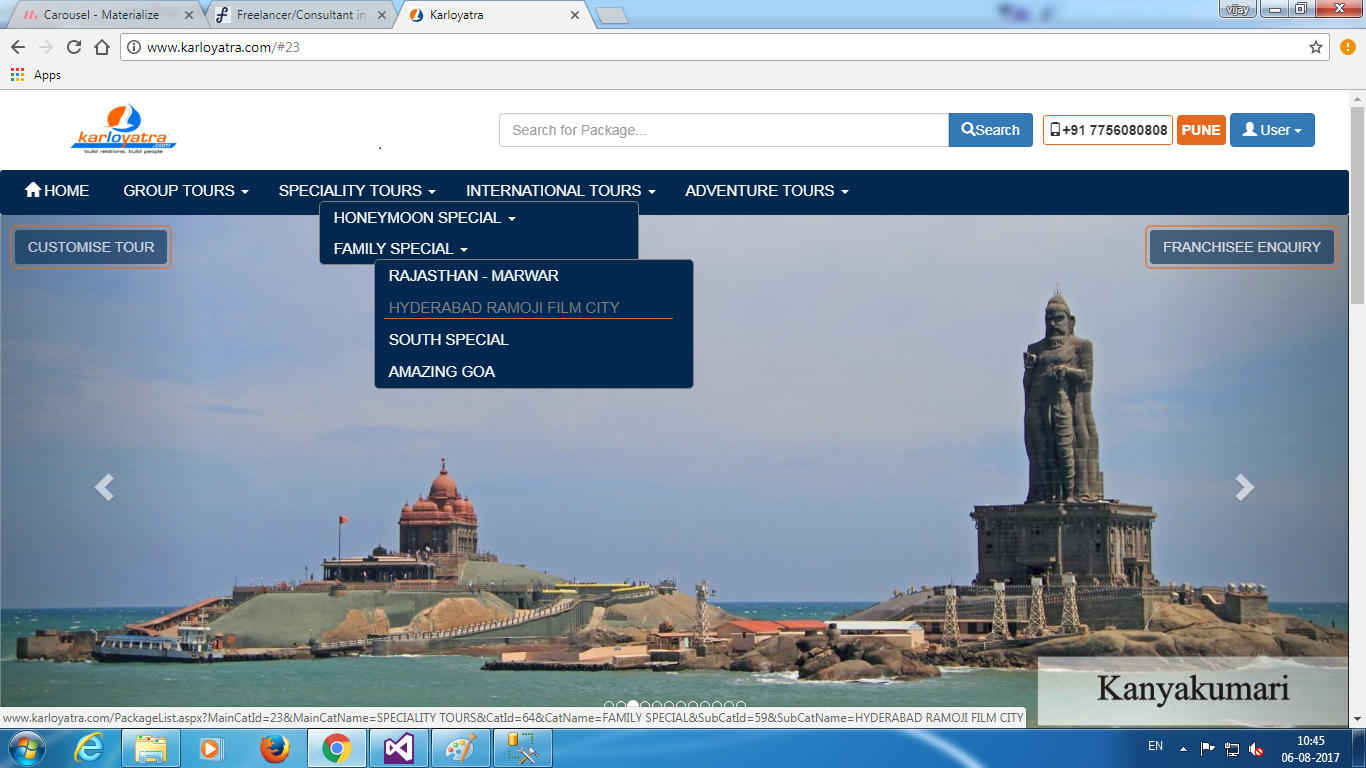
Task: Go to next carousel slide arrow
Action: pos(1244,487)
